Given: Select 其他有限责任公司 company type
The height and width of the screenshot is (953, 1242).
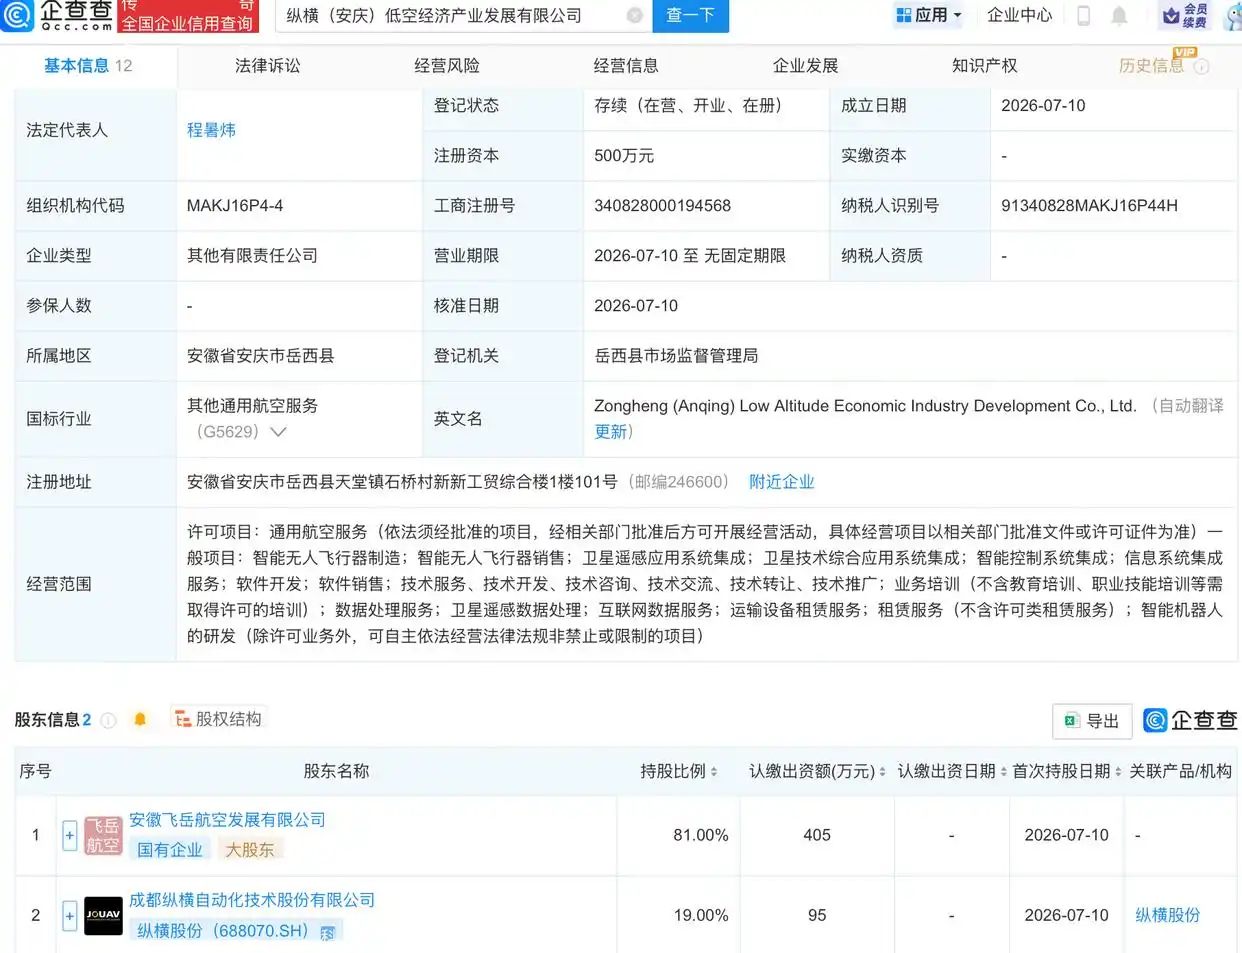Looking at the screenshot, I should tap(252, 256).
